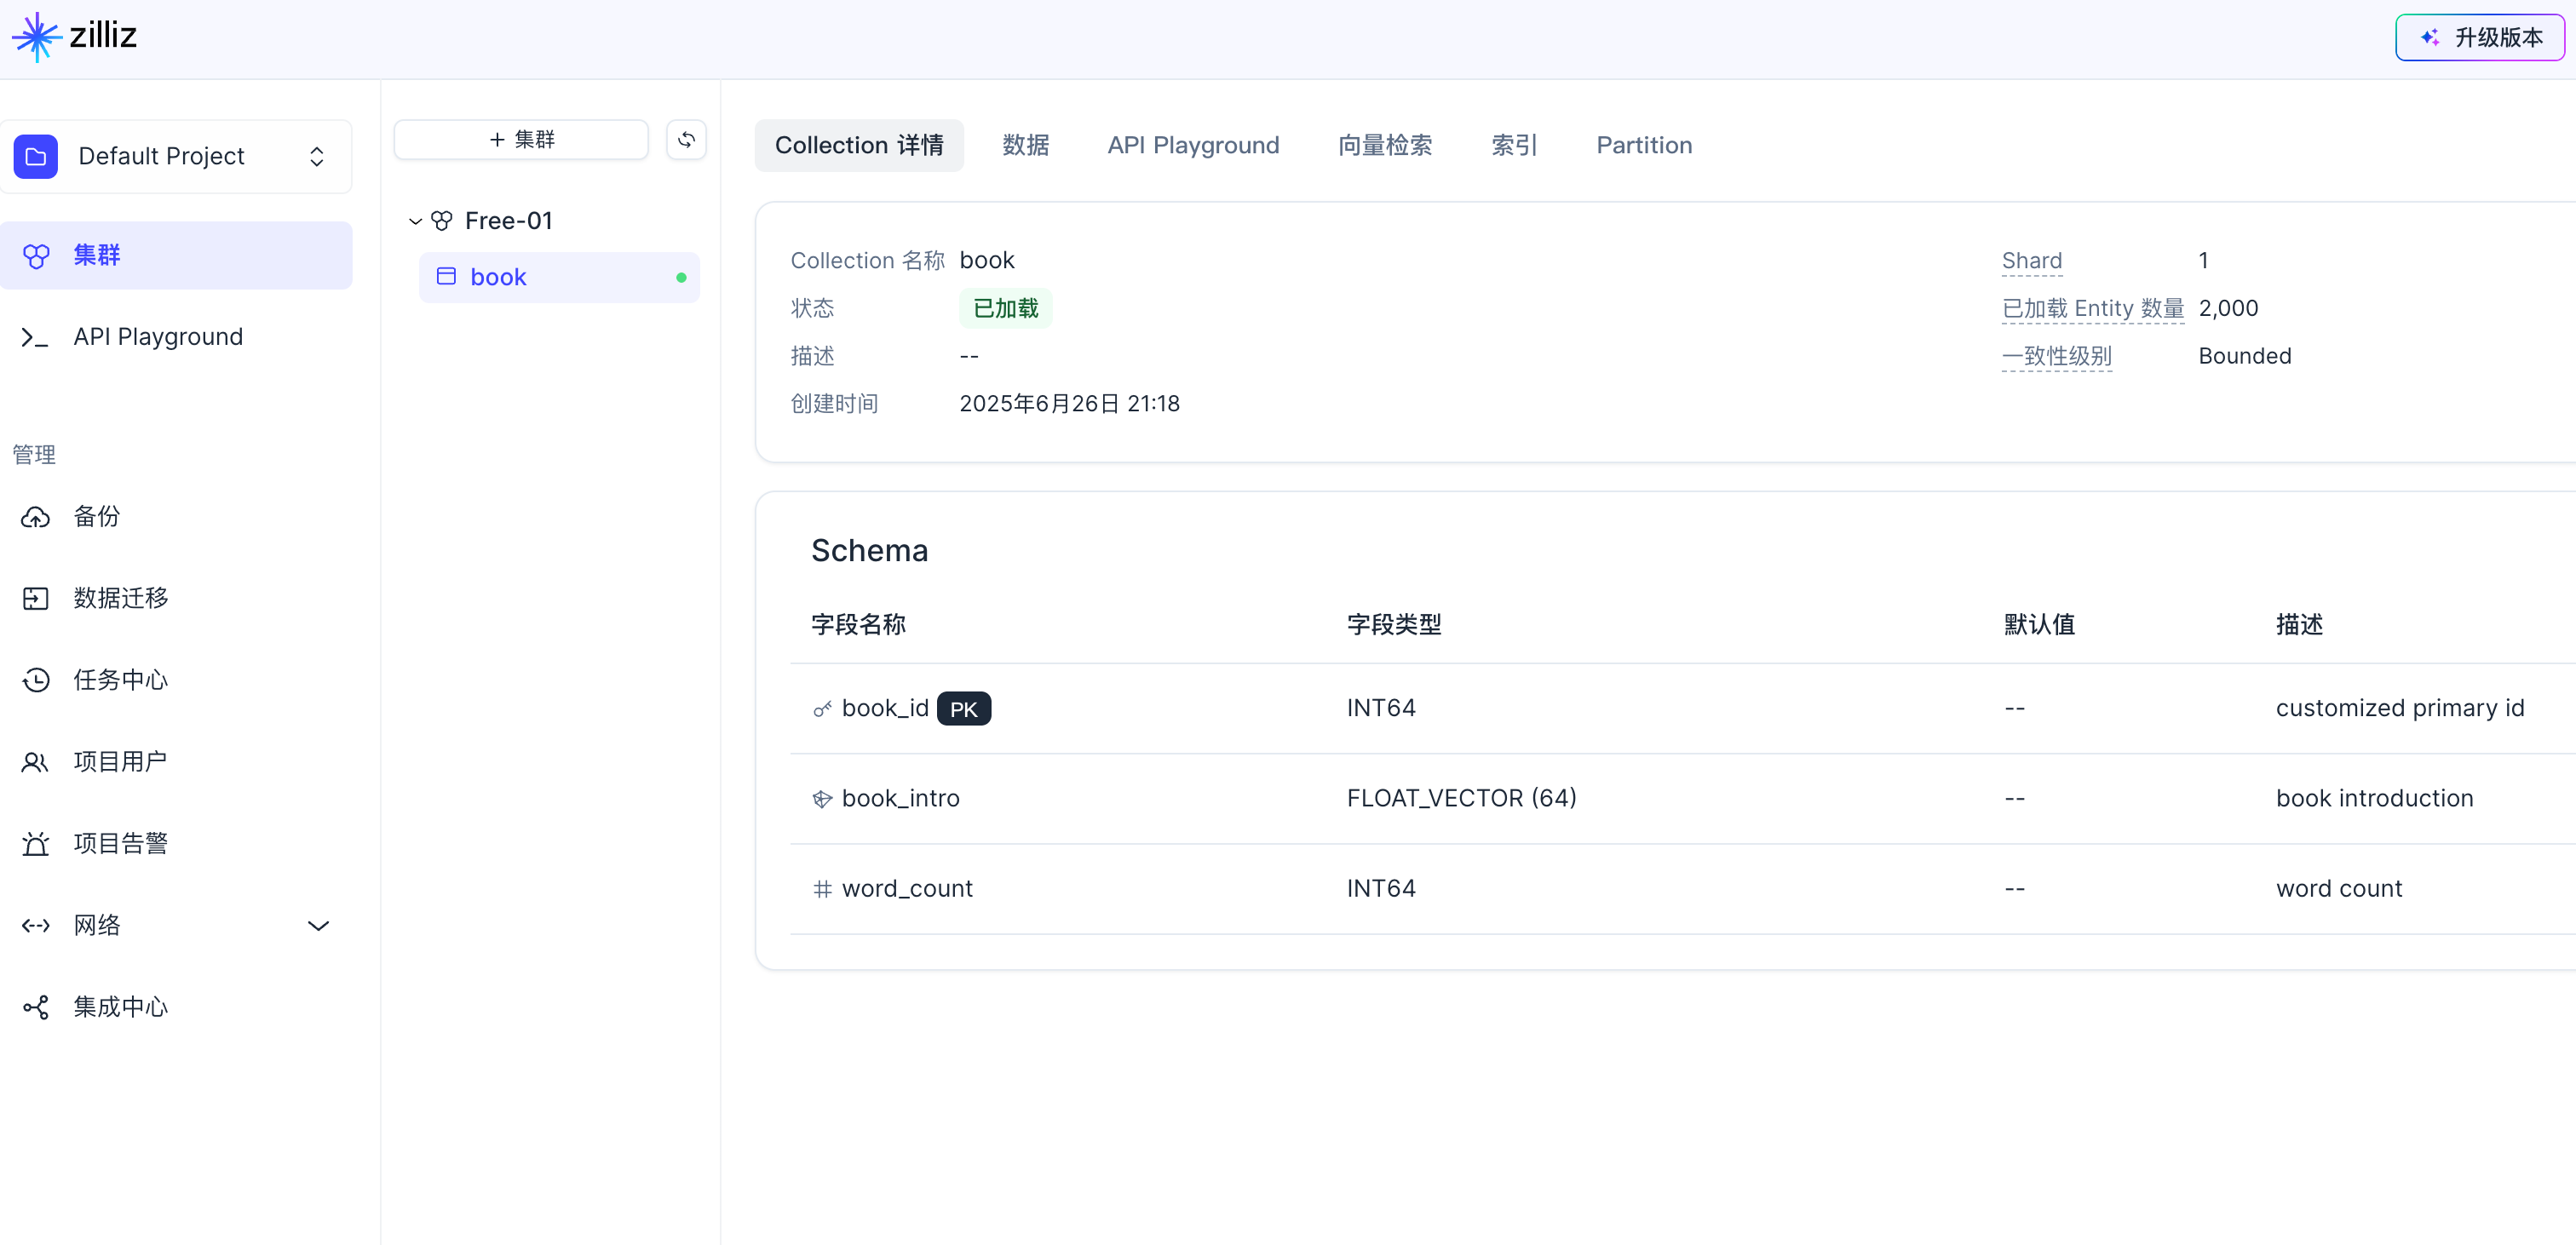Click the 任务中心 history clock icon
The height and width of the screenshot is (1245, 2576).
36,680
